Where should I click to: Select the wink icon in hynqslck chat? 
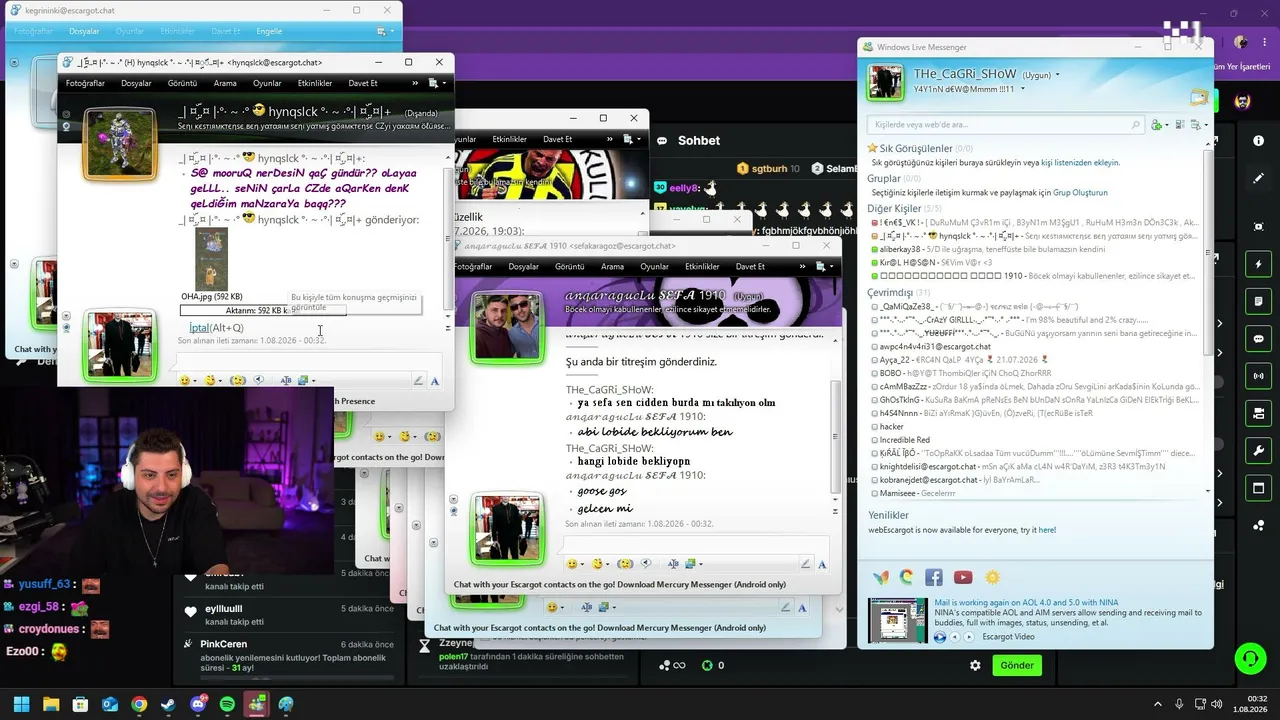click(x=210, y=380)
